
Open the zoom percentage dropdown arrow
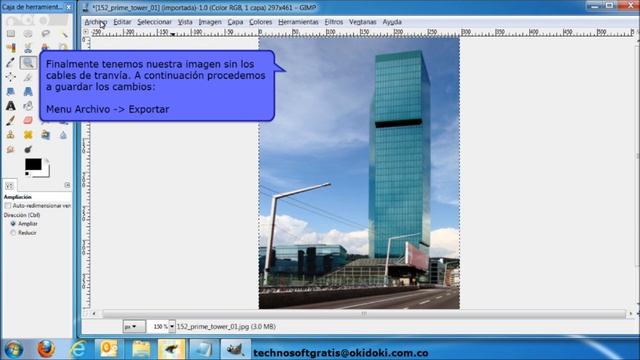172,327
